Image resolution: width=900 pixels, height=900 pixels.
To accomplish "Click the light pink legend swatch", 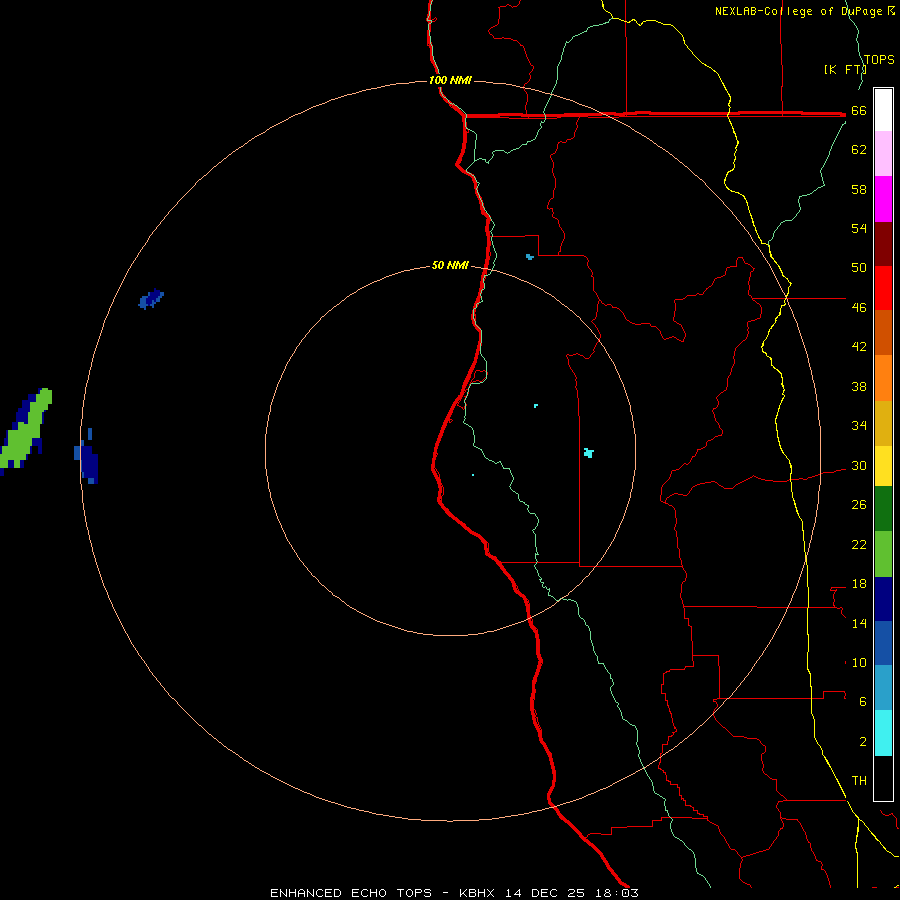I will pos(883,153).
